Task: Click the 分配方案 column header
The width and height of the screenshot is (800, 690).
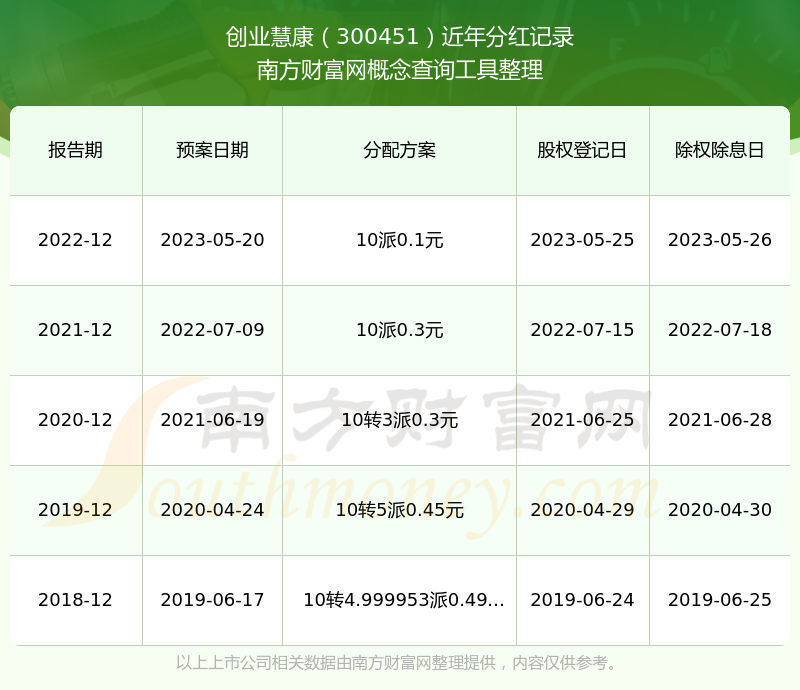Action: [399, 150]
